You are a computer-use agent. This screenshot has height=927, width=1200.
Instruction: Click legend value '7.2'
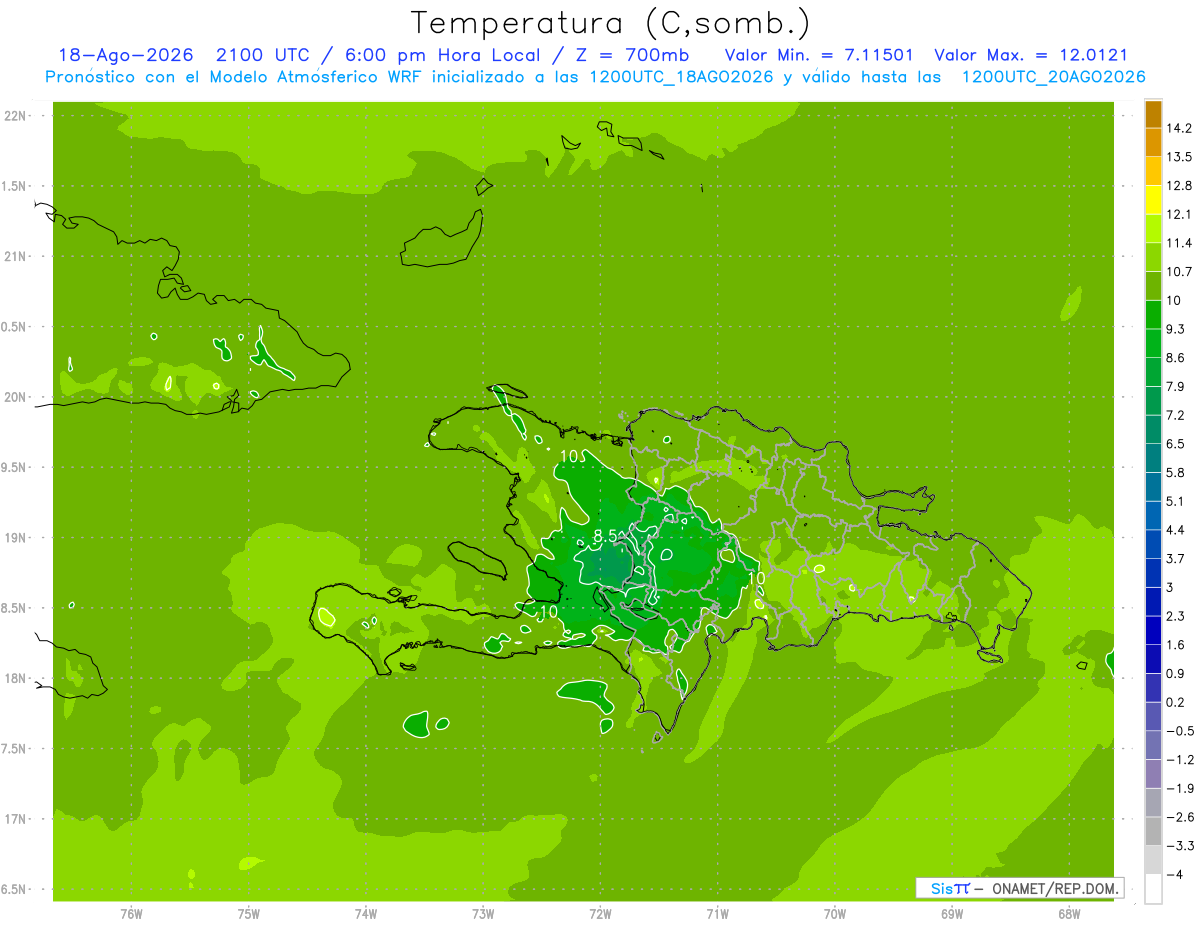1176,415
